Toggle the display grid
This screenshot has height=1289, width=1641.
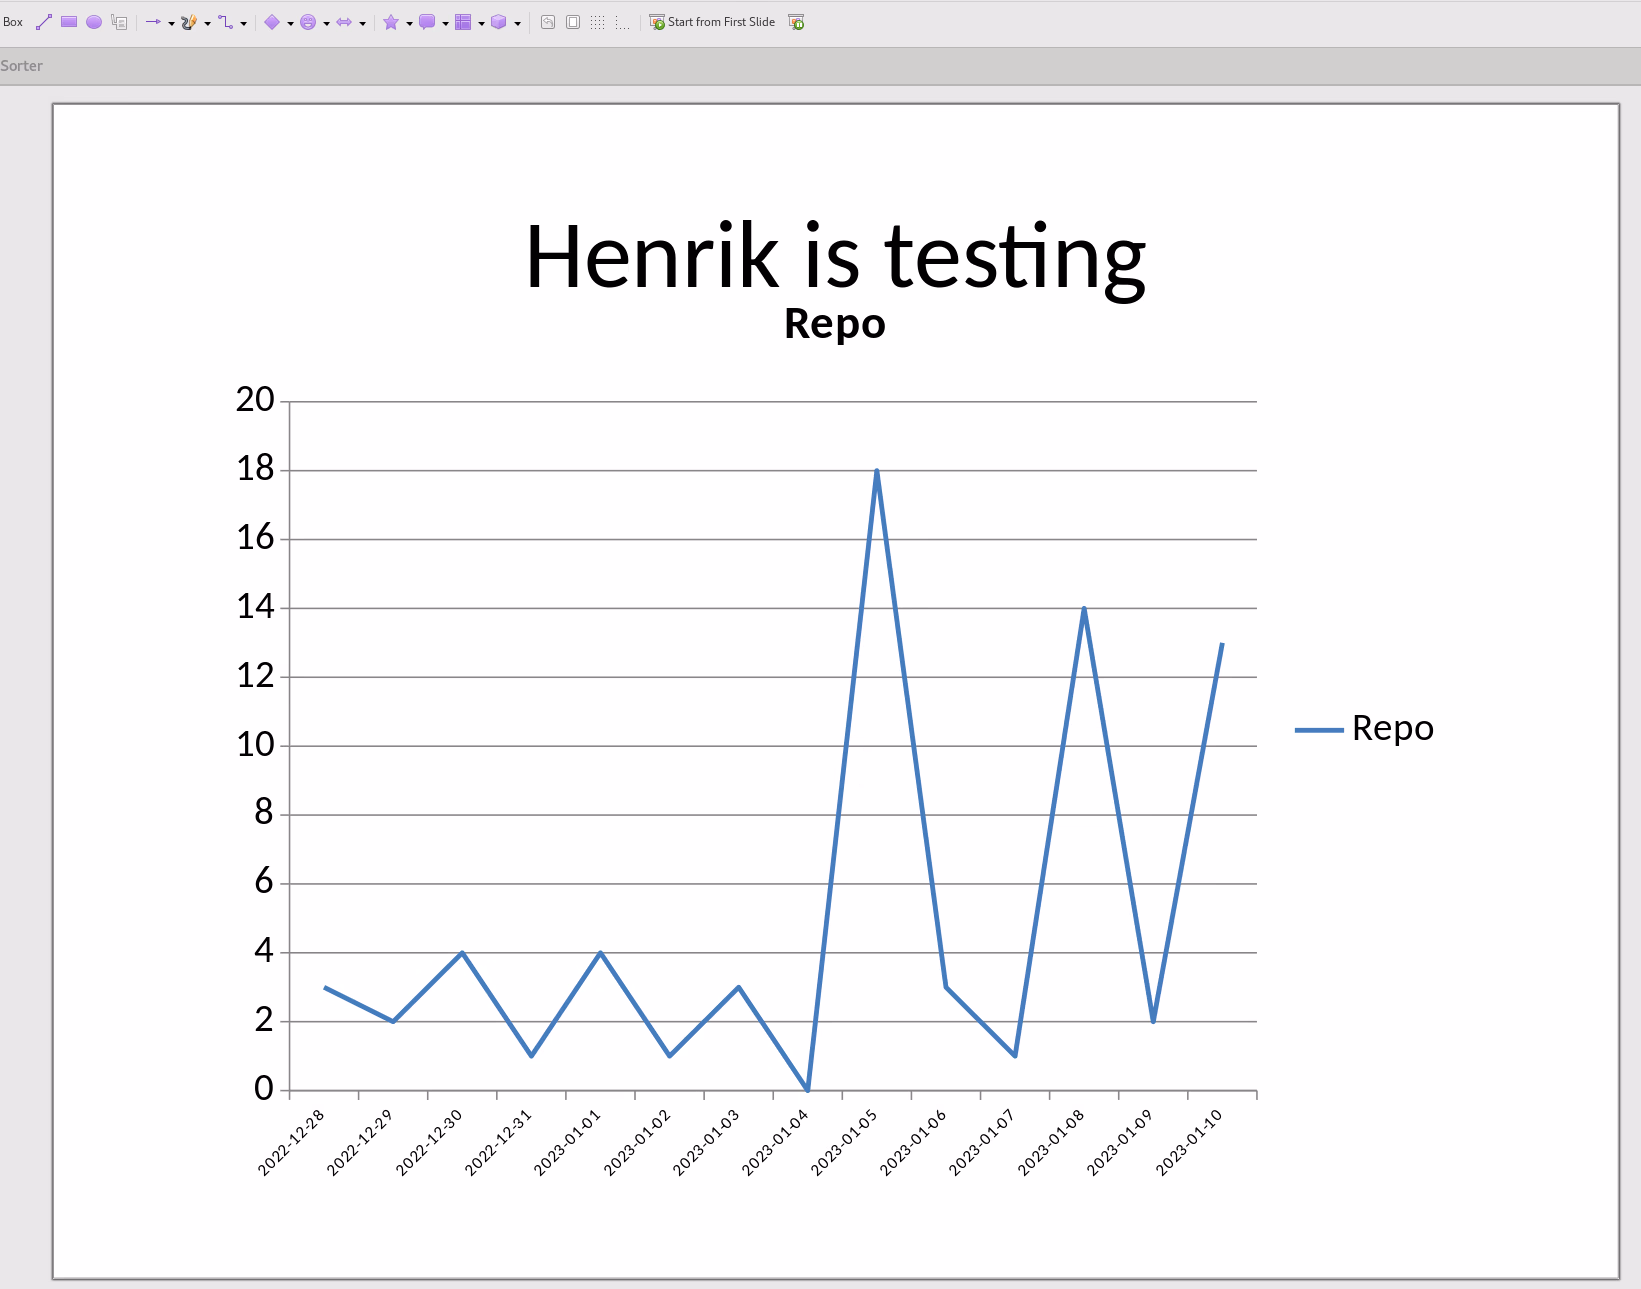(x=597, y=21)
